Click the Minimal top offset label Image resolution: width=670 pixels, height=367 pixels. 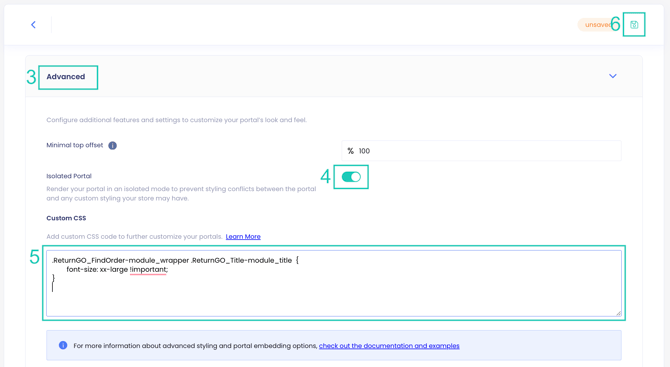[x=75, y=145]
